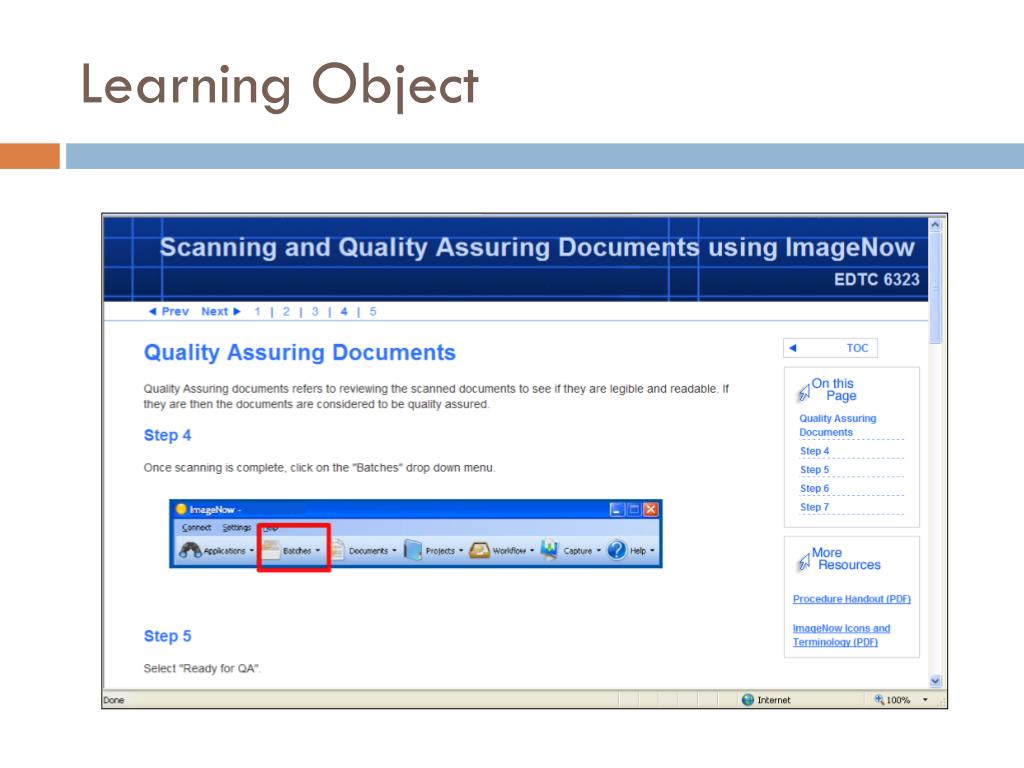Click the Prev navigation link
This screenshot has width=1024, height=768.
click(x=175, y=312)
